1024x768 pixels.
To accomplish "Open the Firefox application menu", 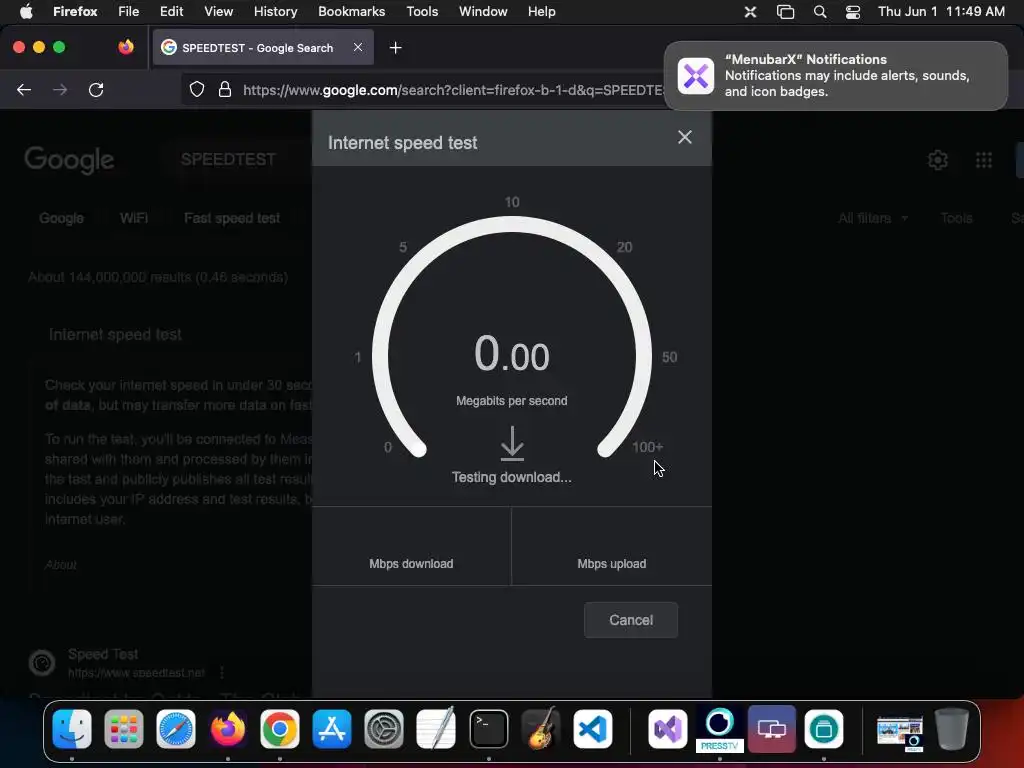I will tap(75, 11).
